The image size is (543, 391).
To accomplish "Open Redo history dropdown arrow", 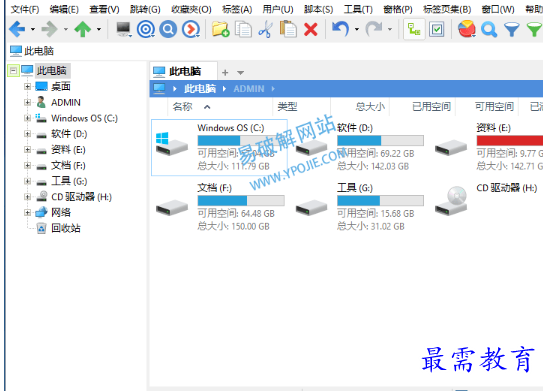I will (390, 29).
